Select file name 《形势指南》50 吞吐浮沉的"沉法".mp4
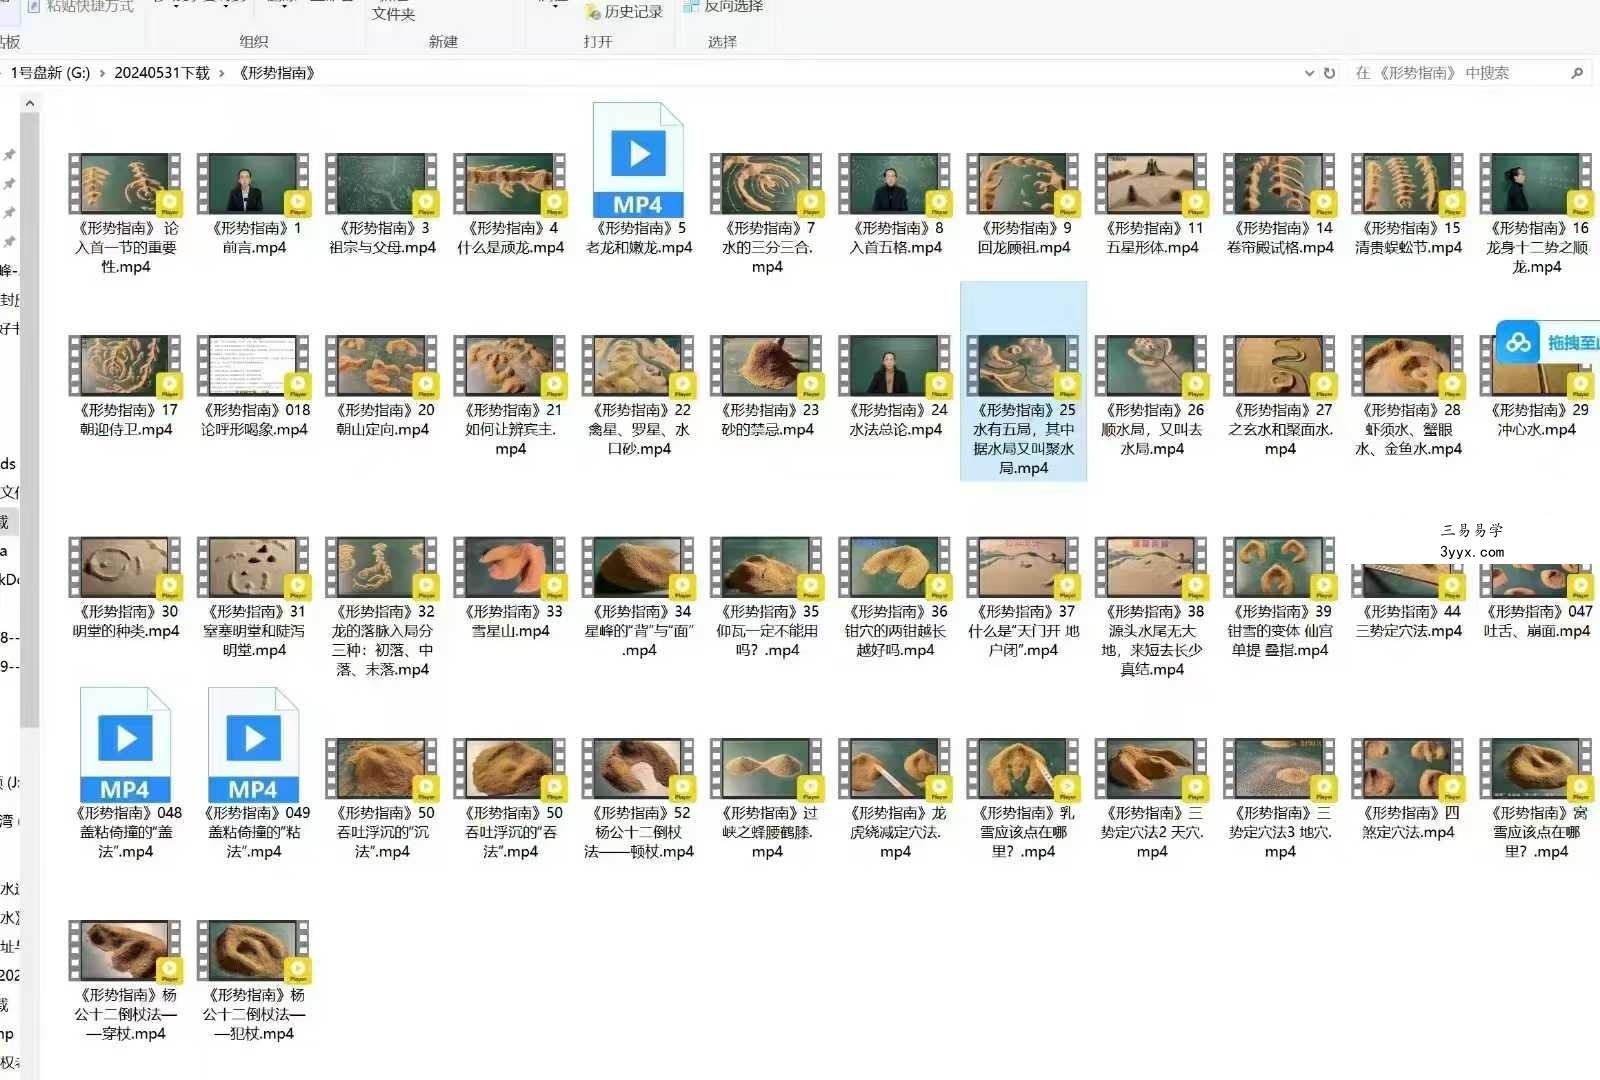The image size is (1600, 1080). pos(383,832)
